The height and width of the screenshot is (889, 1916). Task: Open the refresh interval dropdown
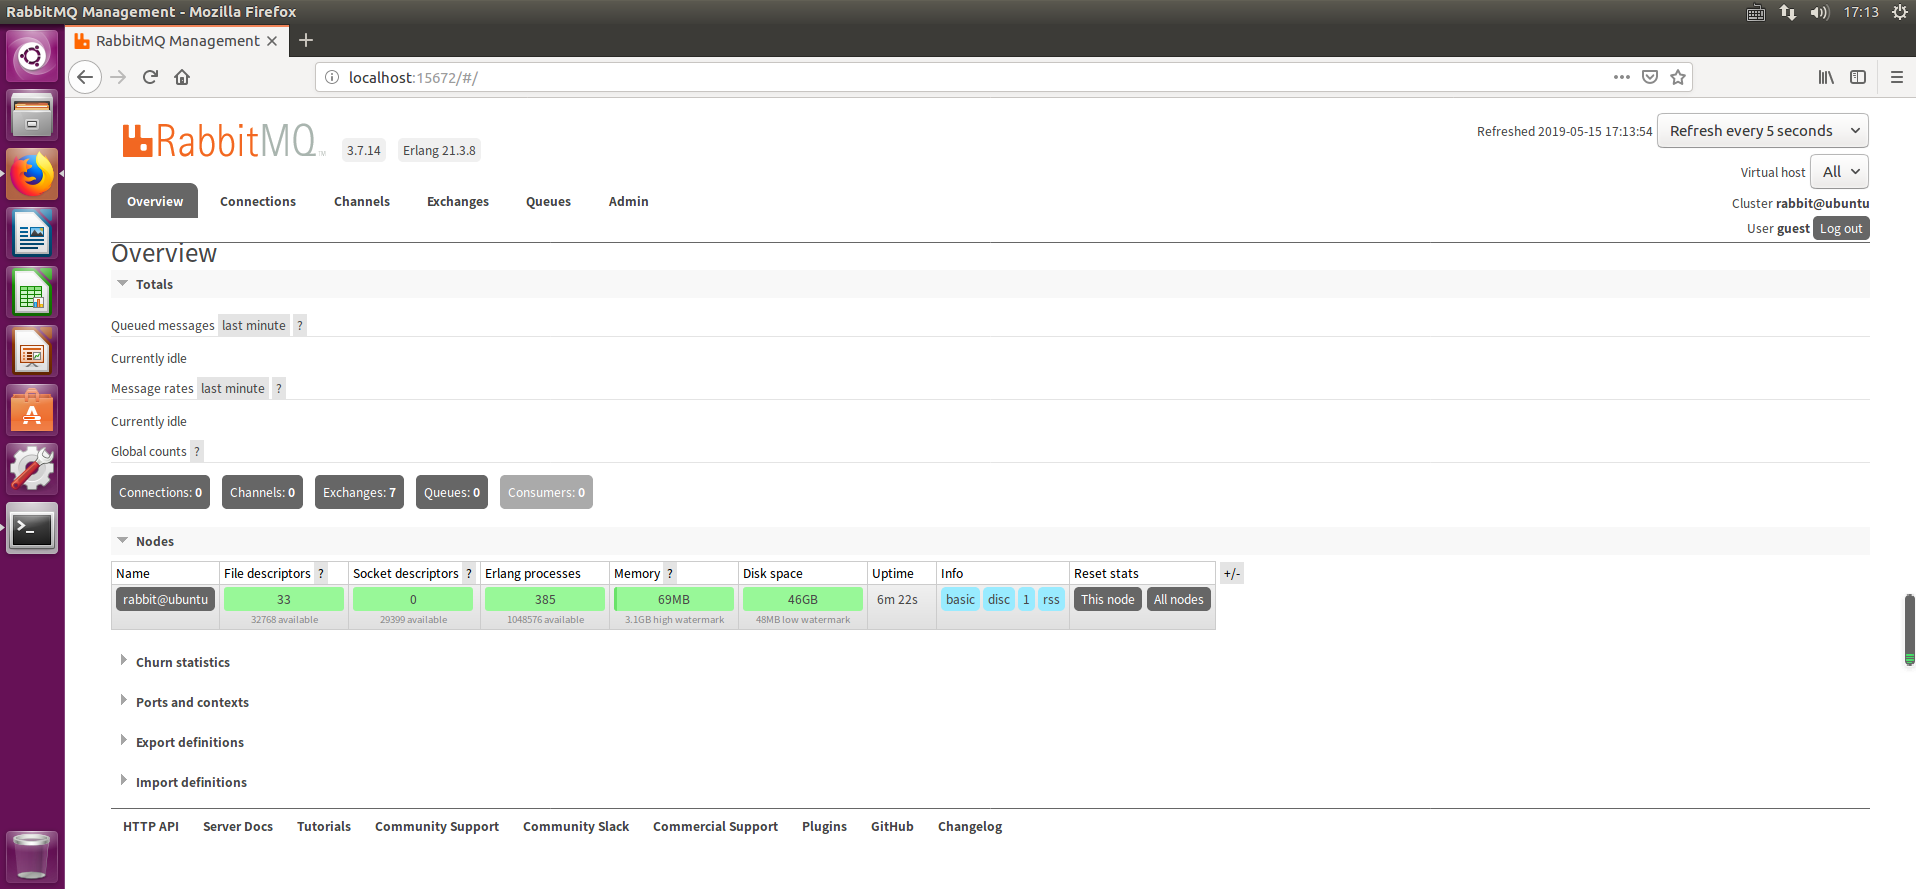point(1762,131)
